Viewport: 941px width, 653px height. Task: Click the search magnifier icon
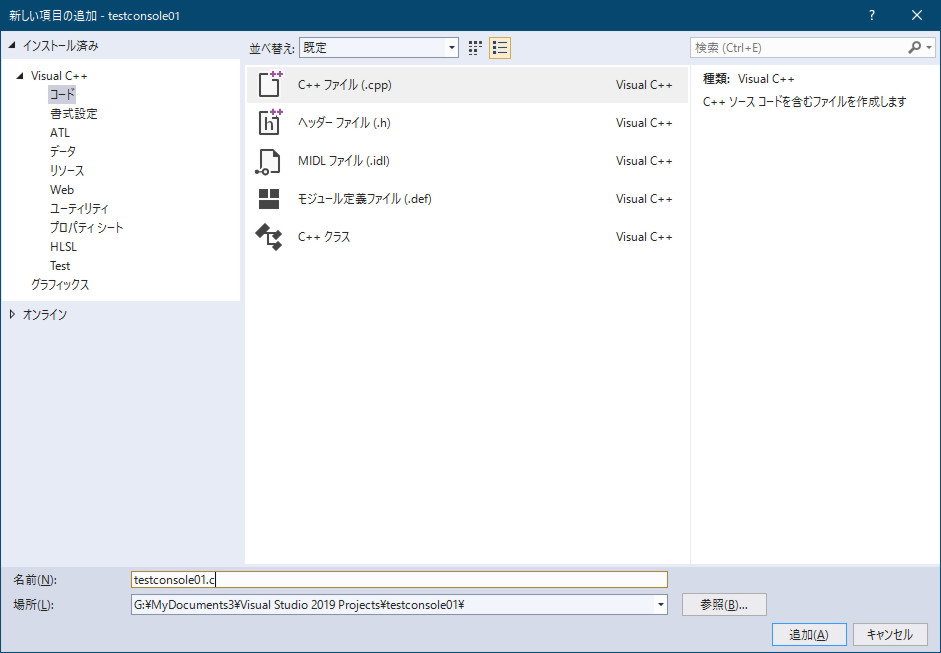click(914, 48)
